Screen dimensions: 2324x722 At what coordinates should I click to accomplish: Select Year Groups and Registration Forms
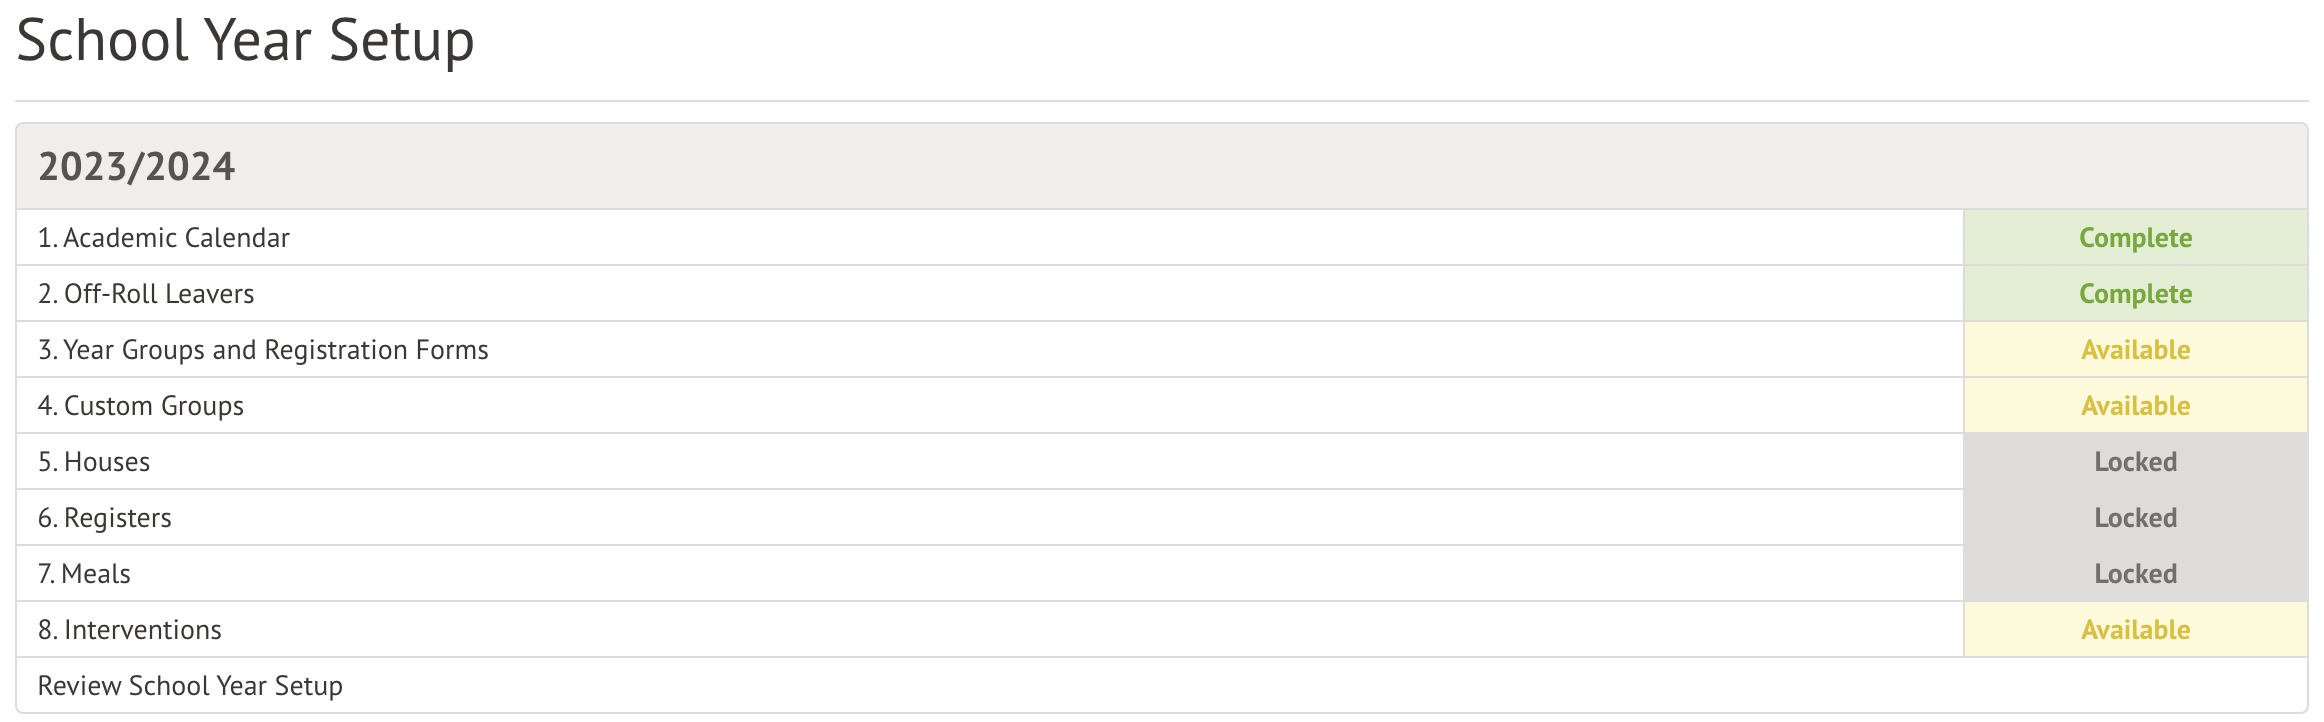coord(263,350)
